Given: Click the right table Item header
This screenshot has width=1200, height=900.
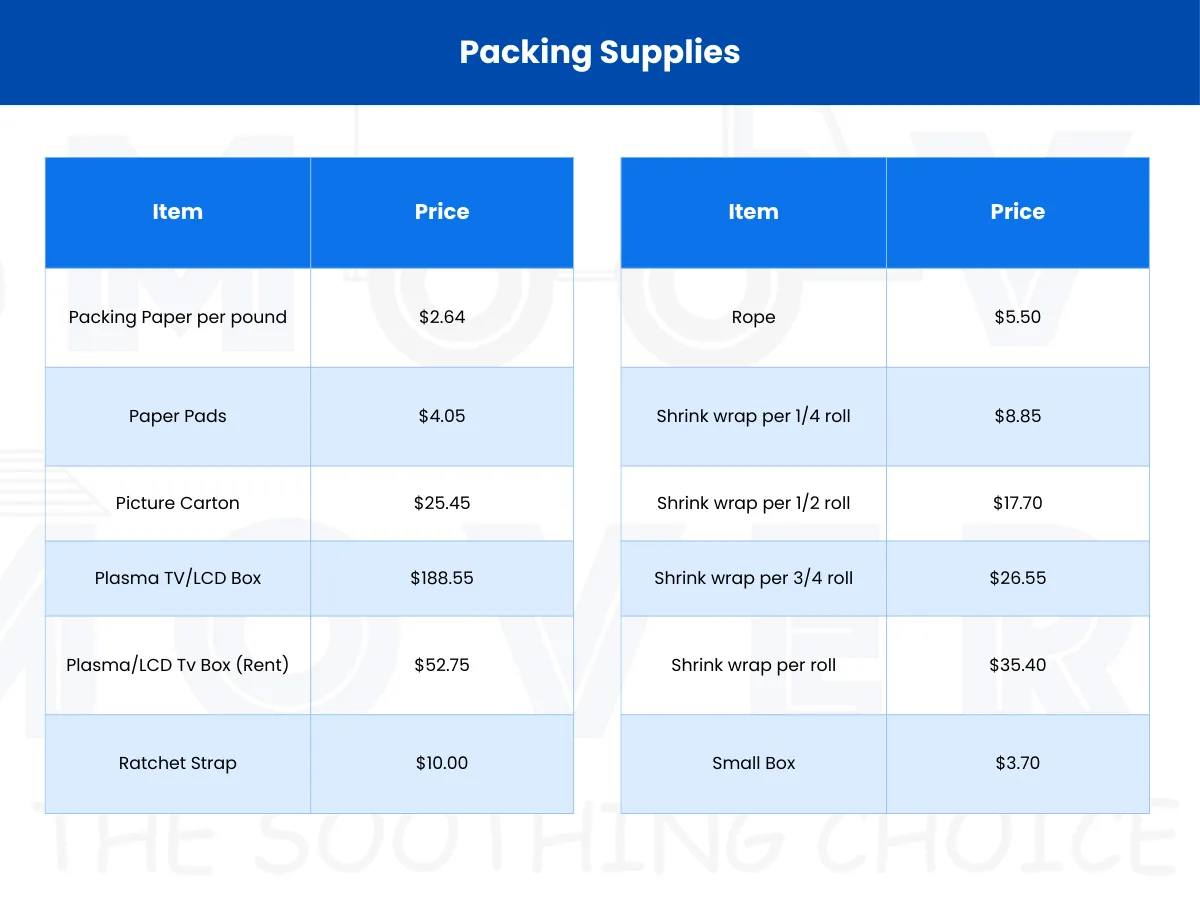Looking at the screenshot, I should click(x=754, y=212).
